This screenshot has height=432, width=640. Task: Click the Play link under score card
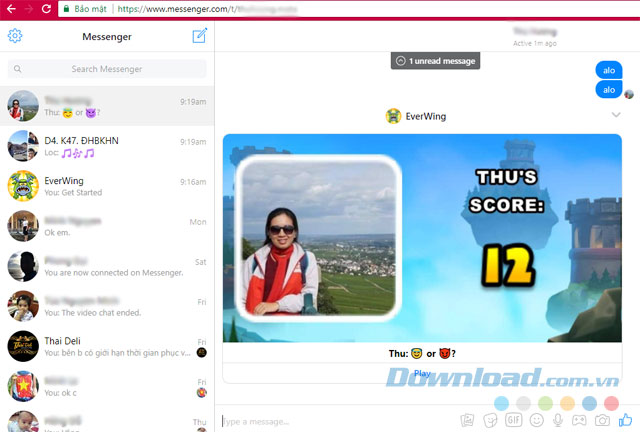pyautogui.click(x=422, y=373)
